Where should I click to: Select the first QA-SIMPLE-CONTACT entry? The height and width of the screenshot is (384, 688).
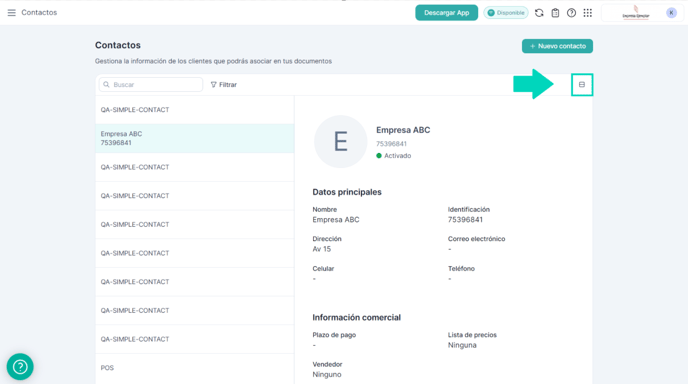(x=195, y=110)
